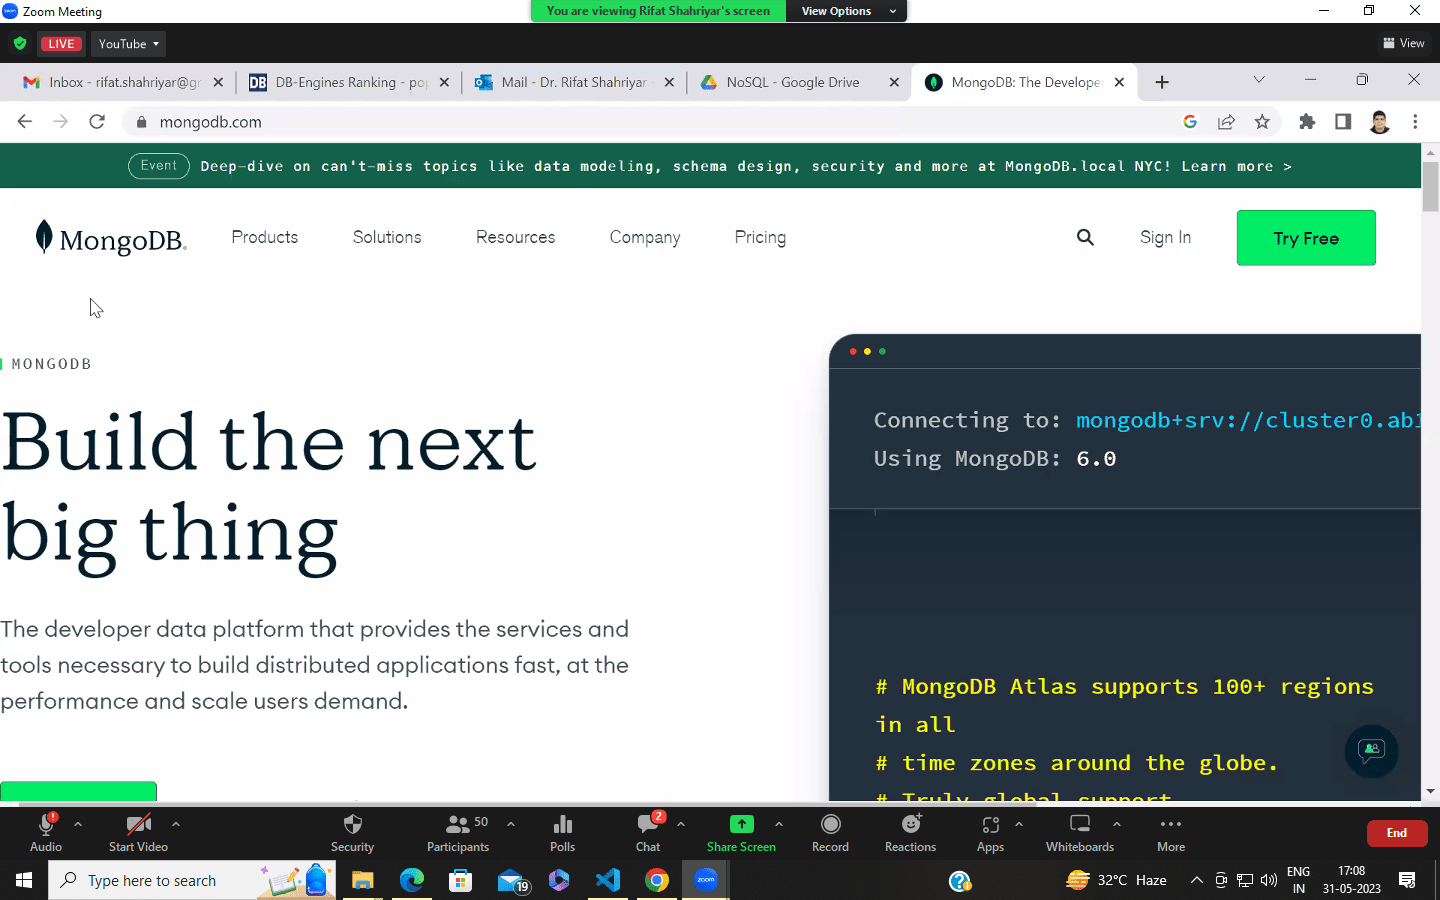This screenshot has height=900, width=1440.
Task: Expand audio options arrow
Action: 78,824
